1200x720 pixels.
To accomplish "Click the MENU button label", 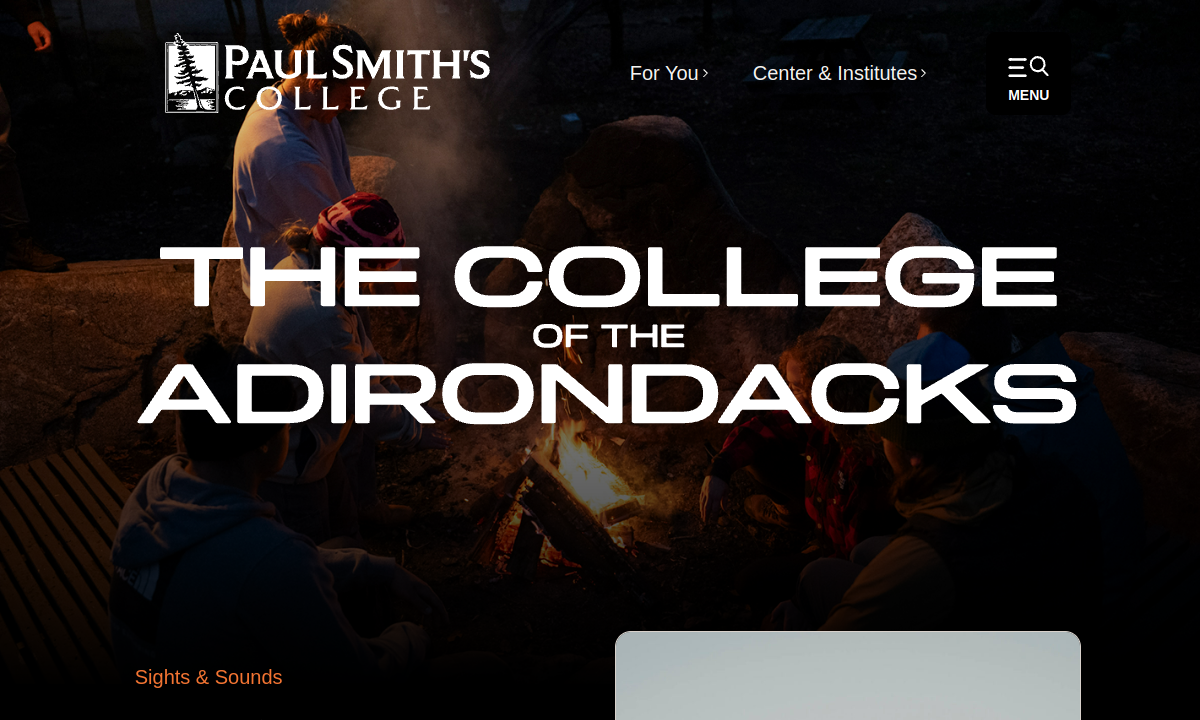I will (1028, 95).
